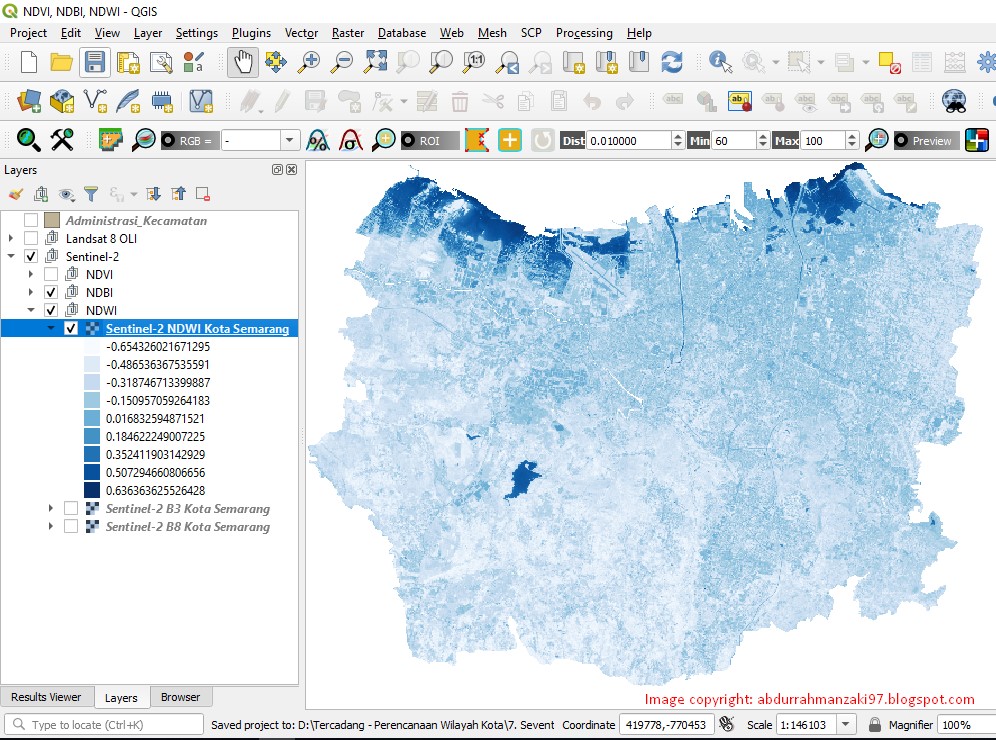Uncheck the NDBI layer visibility checkbox
This screenshot has height=740, width=996.
[51, 291]
